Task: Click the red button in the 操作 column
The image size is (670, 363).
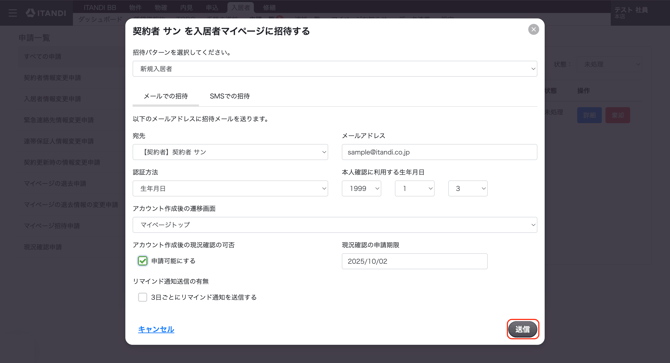Action: 618,115
